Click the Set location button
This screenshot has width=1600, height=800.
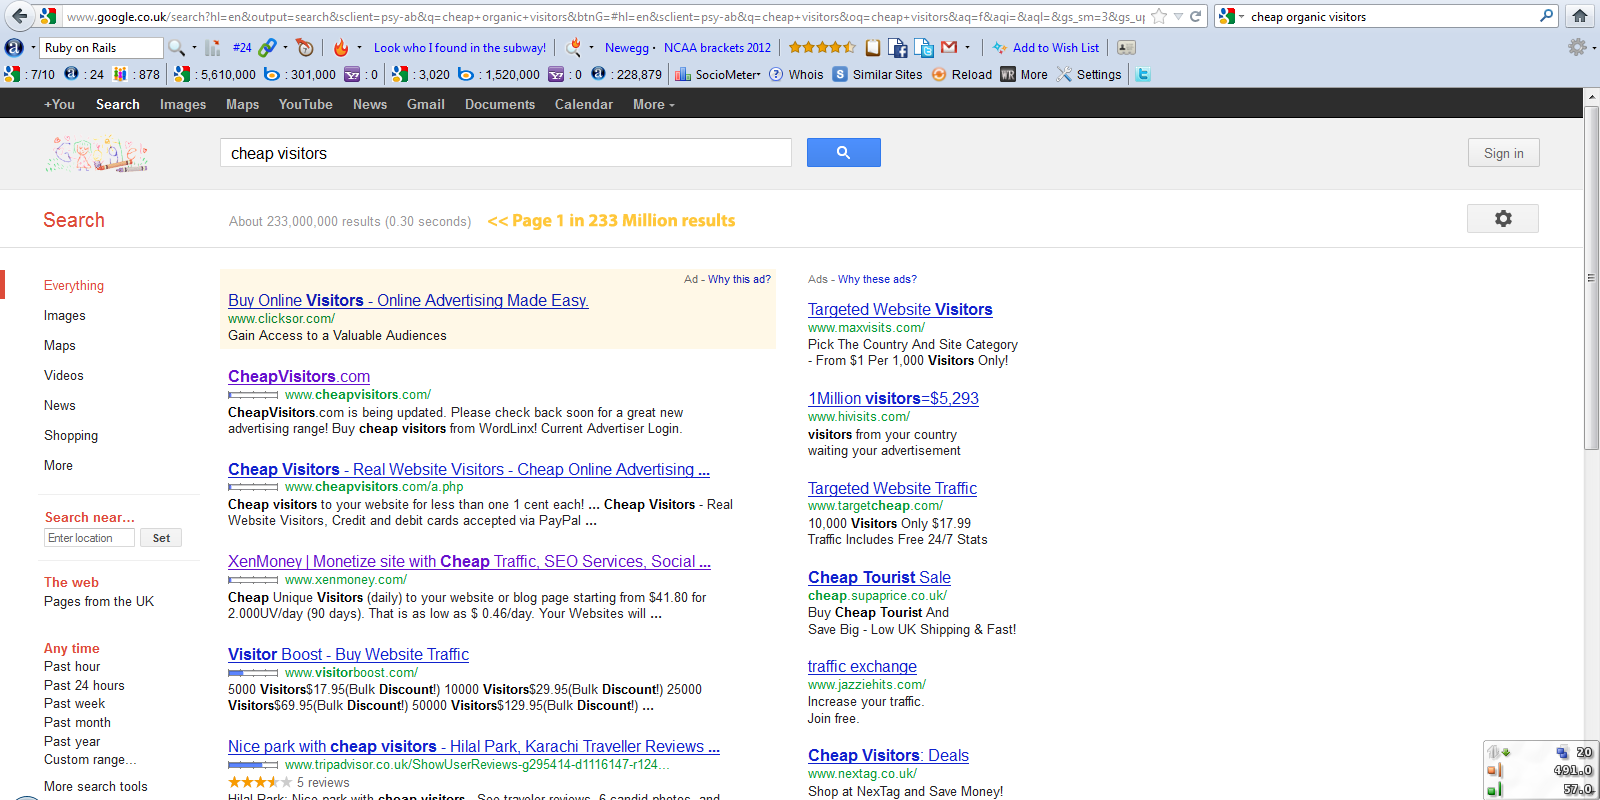161,538
